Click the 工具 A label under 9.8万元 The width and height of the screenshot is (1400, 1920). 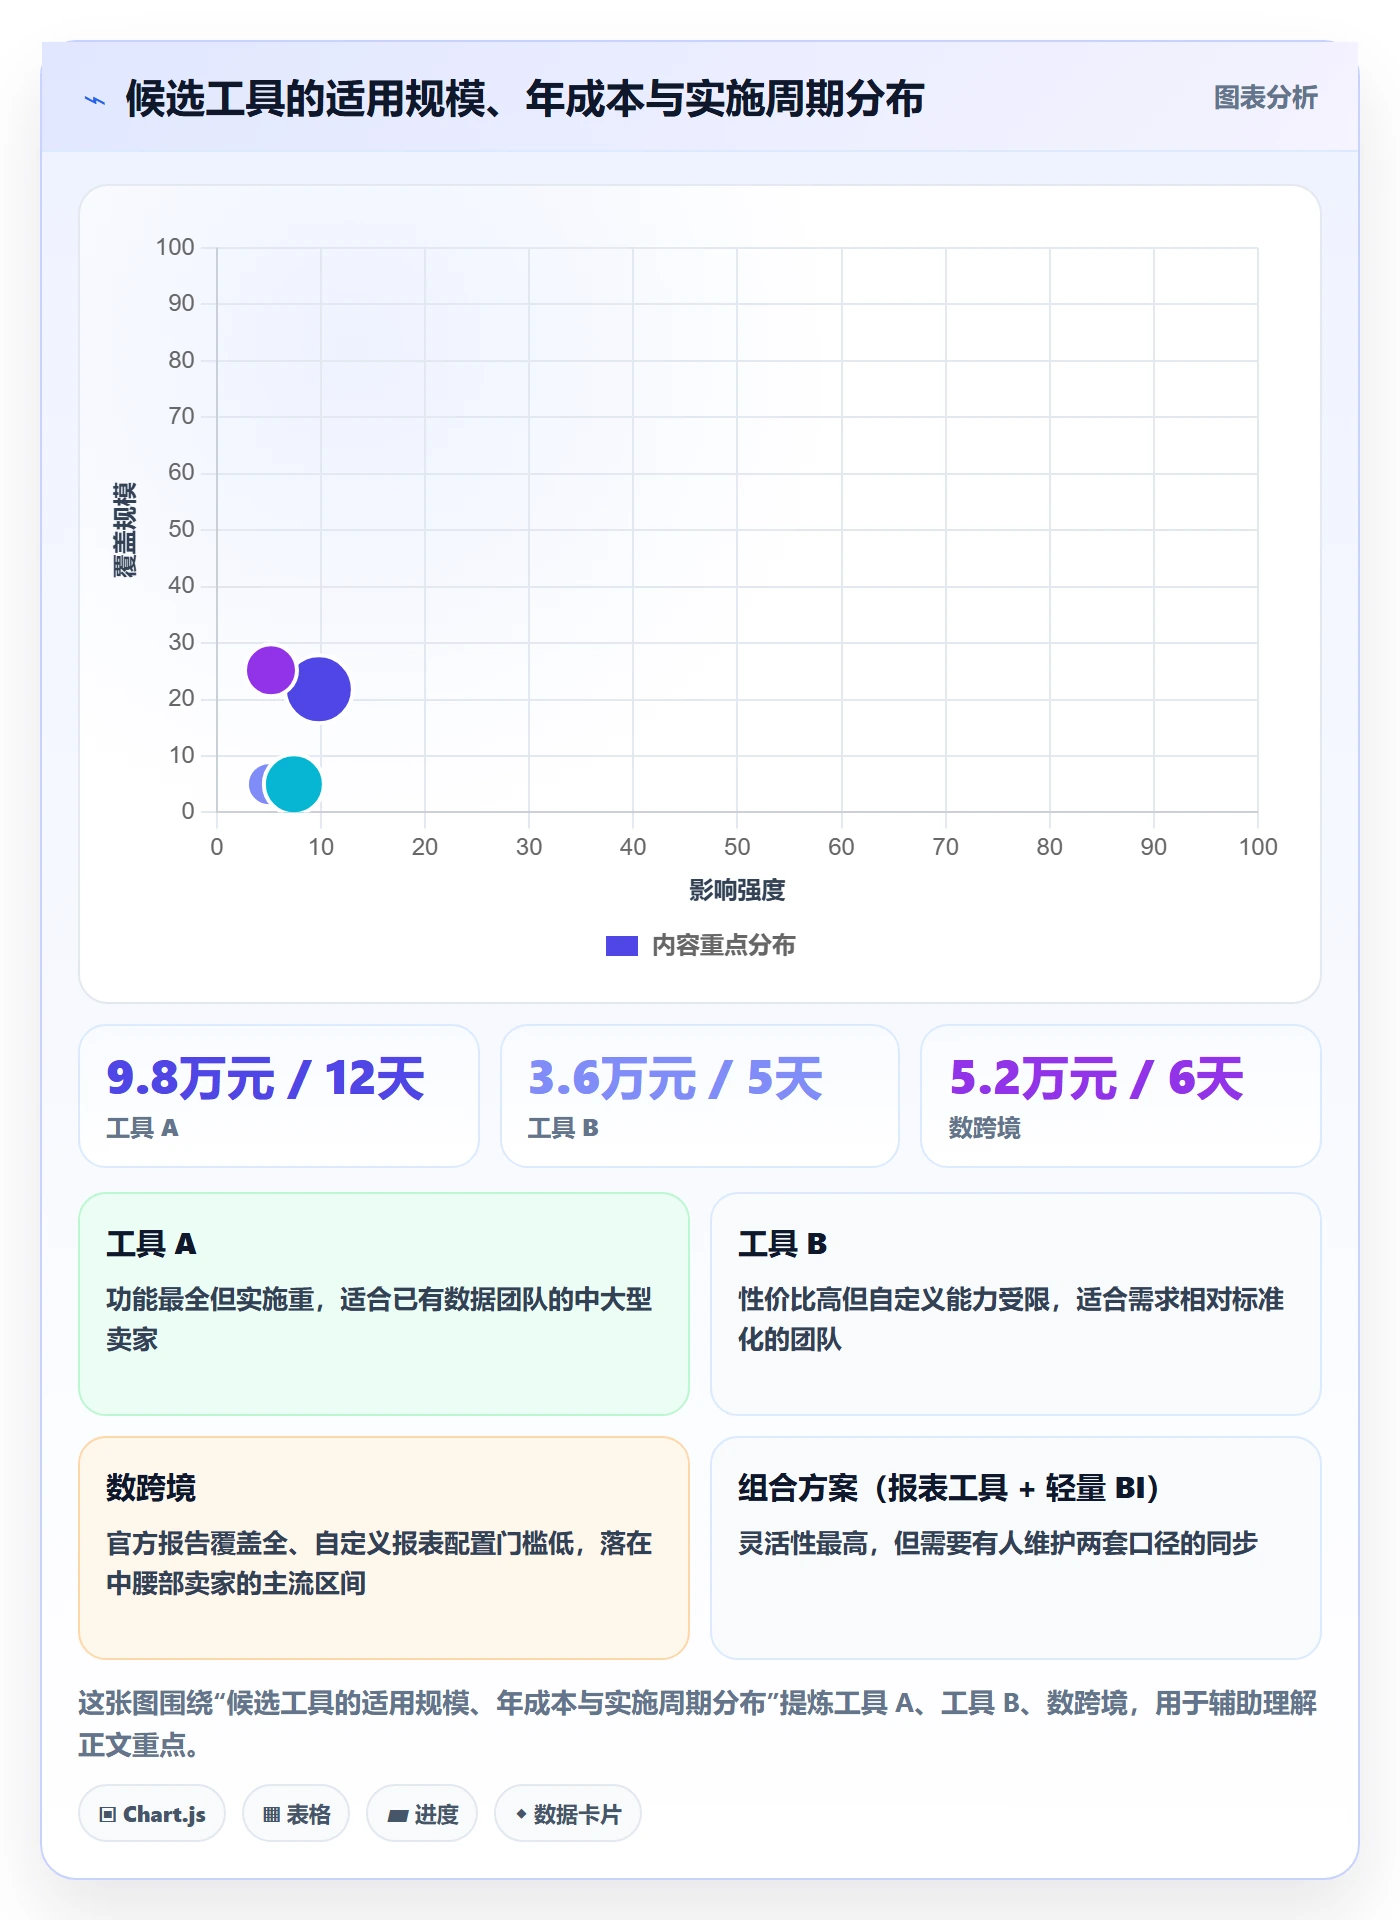pyautogui.click(x=142, y=1128)
